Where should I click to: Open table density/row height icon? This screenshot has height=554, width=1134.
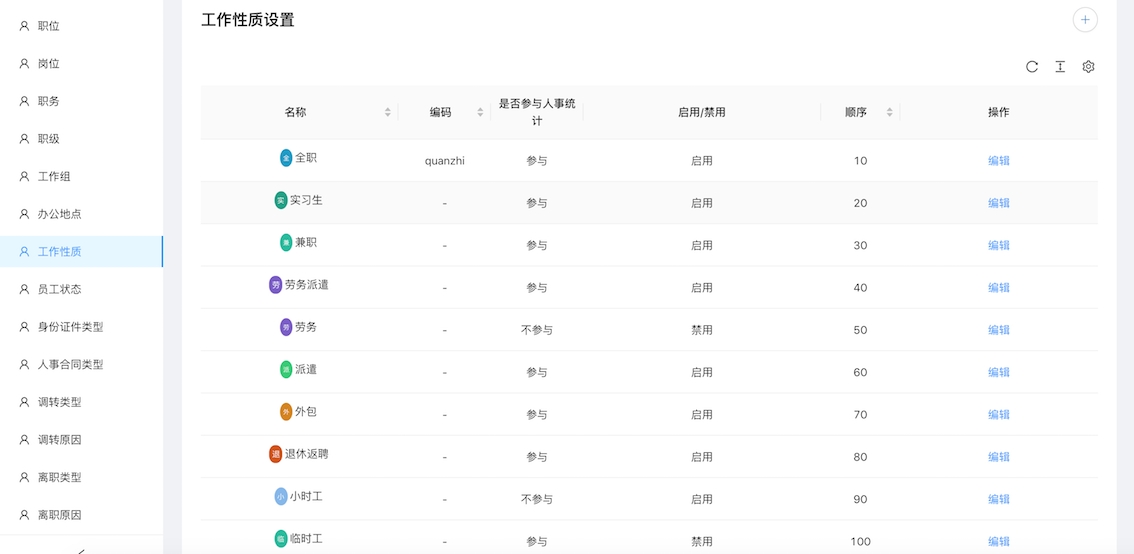[x=1060, y=67]
